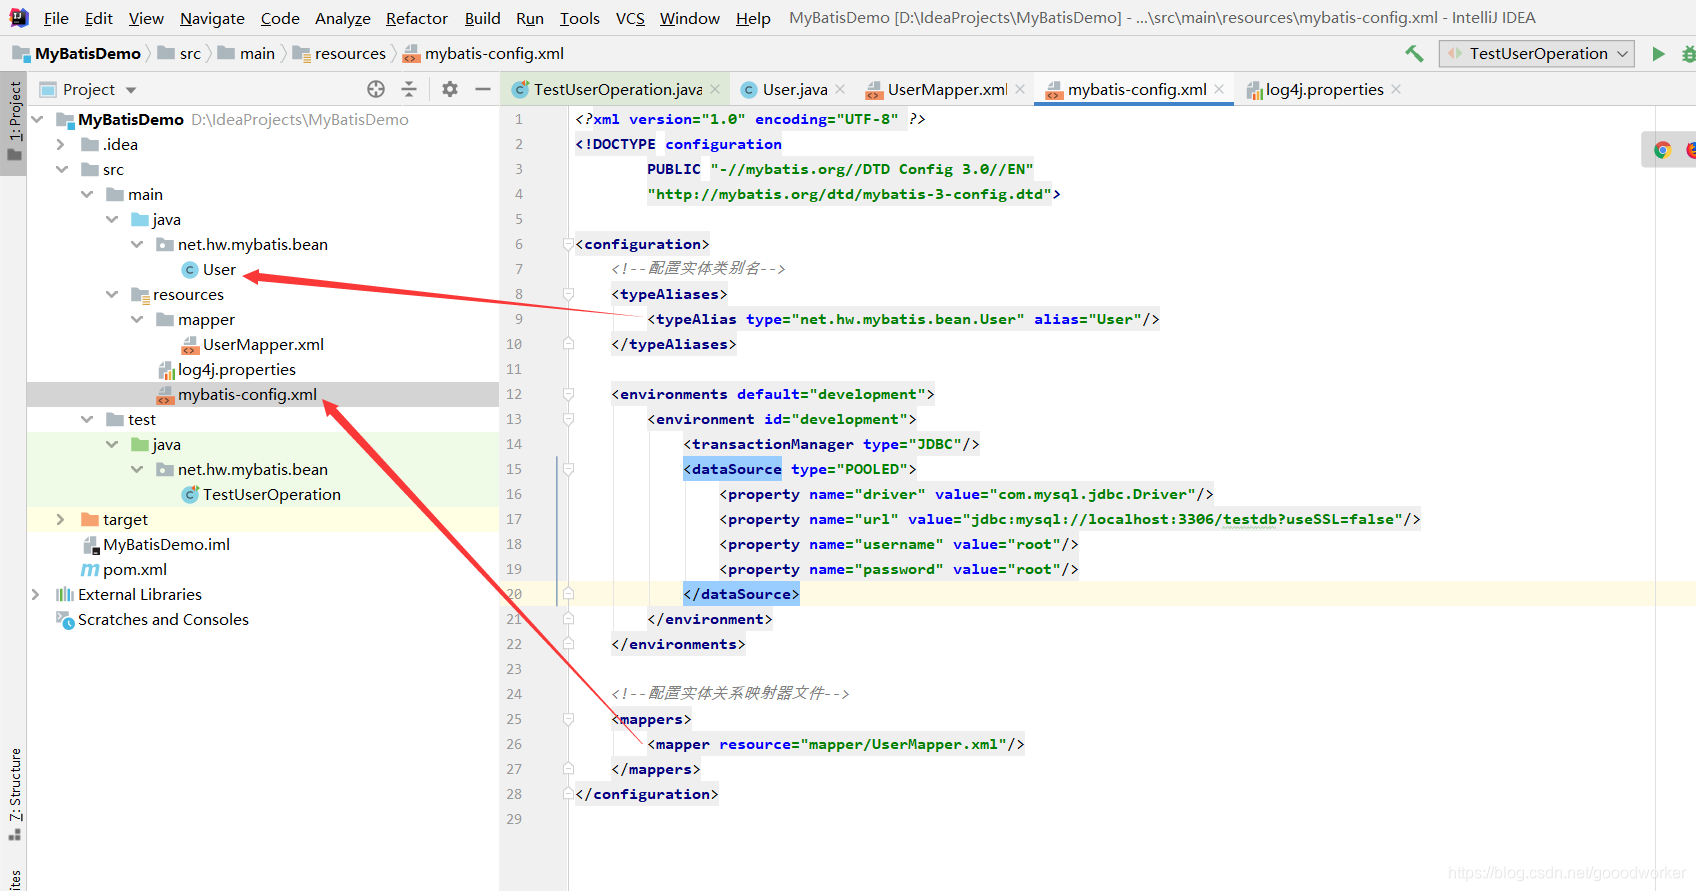Select MyBatisDemo.iml file
Image resolution: width=1696 pixels, height=891 pixels.
pyautogui.click(x=166, y=544)
